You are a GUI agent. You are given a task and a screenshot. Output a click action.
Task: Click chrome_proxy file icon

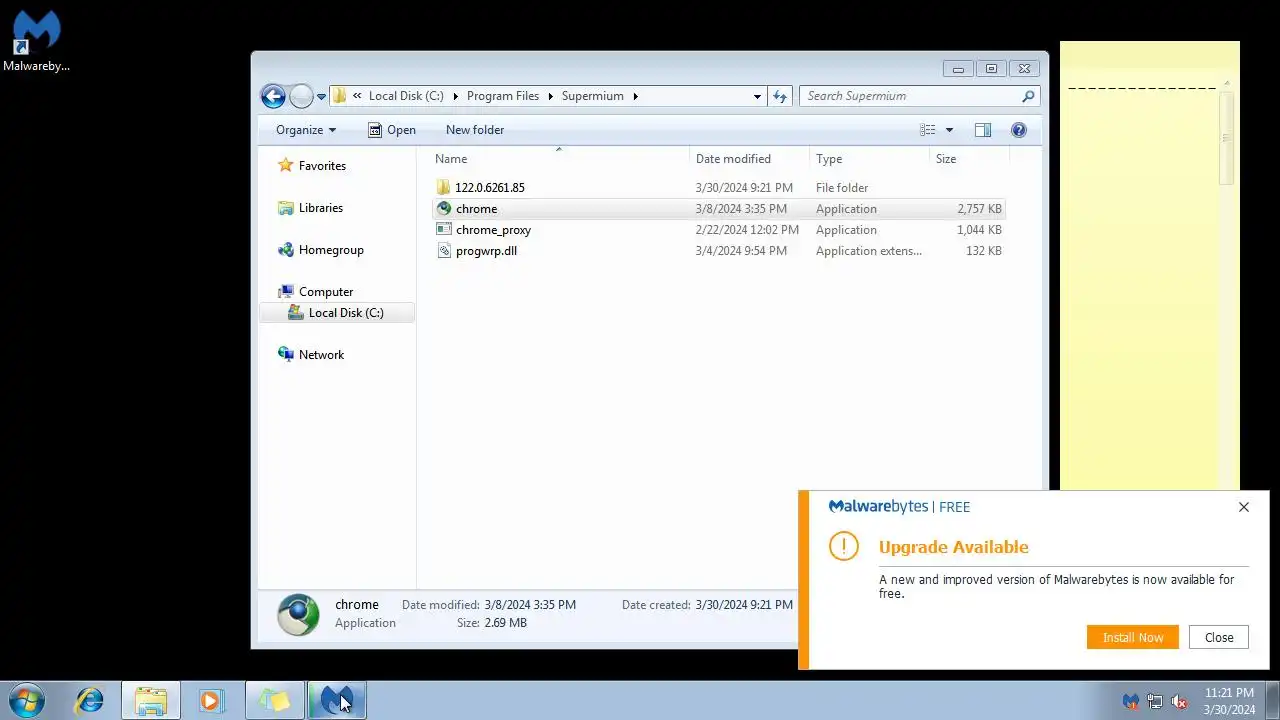click(444, 229)
